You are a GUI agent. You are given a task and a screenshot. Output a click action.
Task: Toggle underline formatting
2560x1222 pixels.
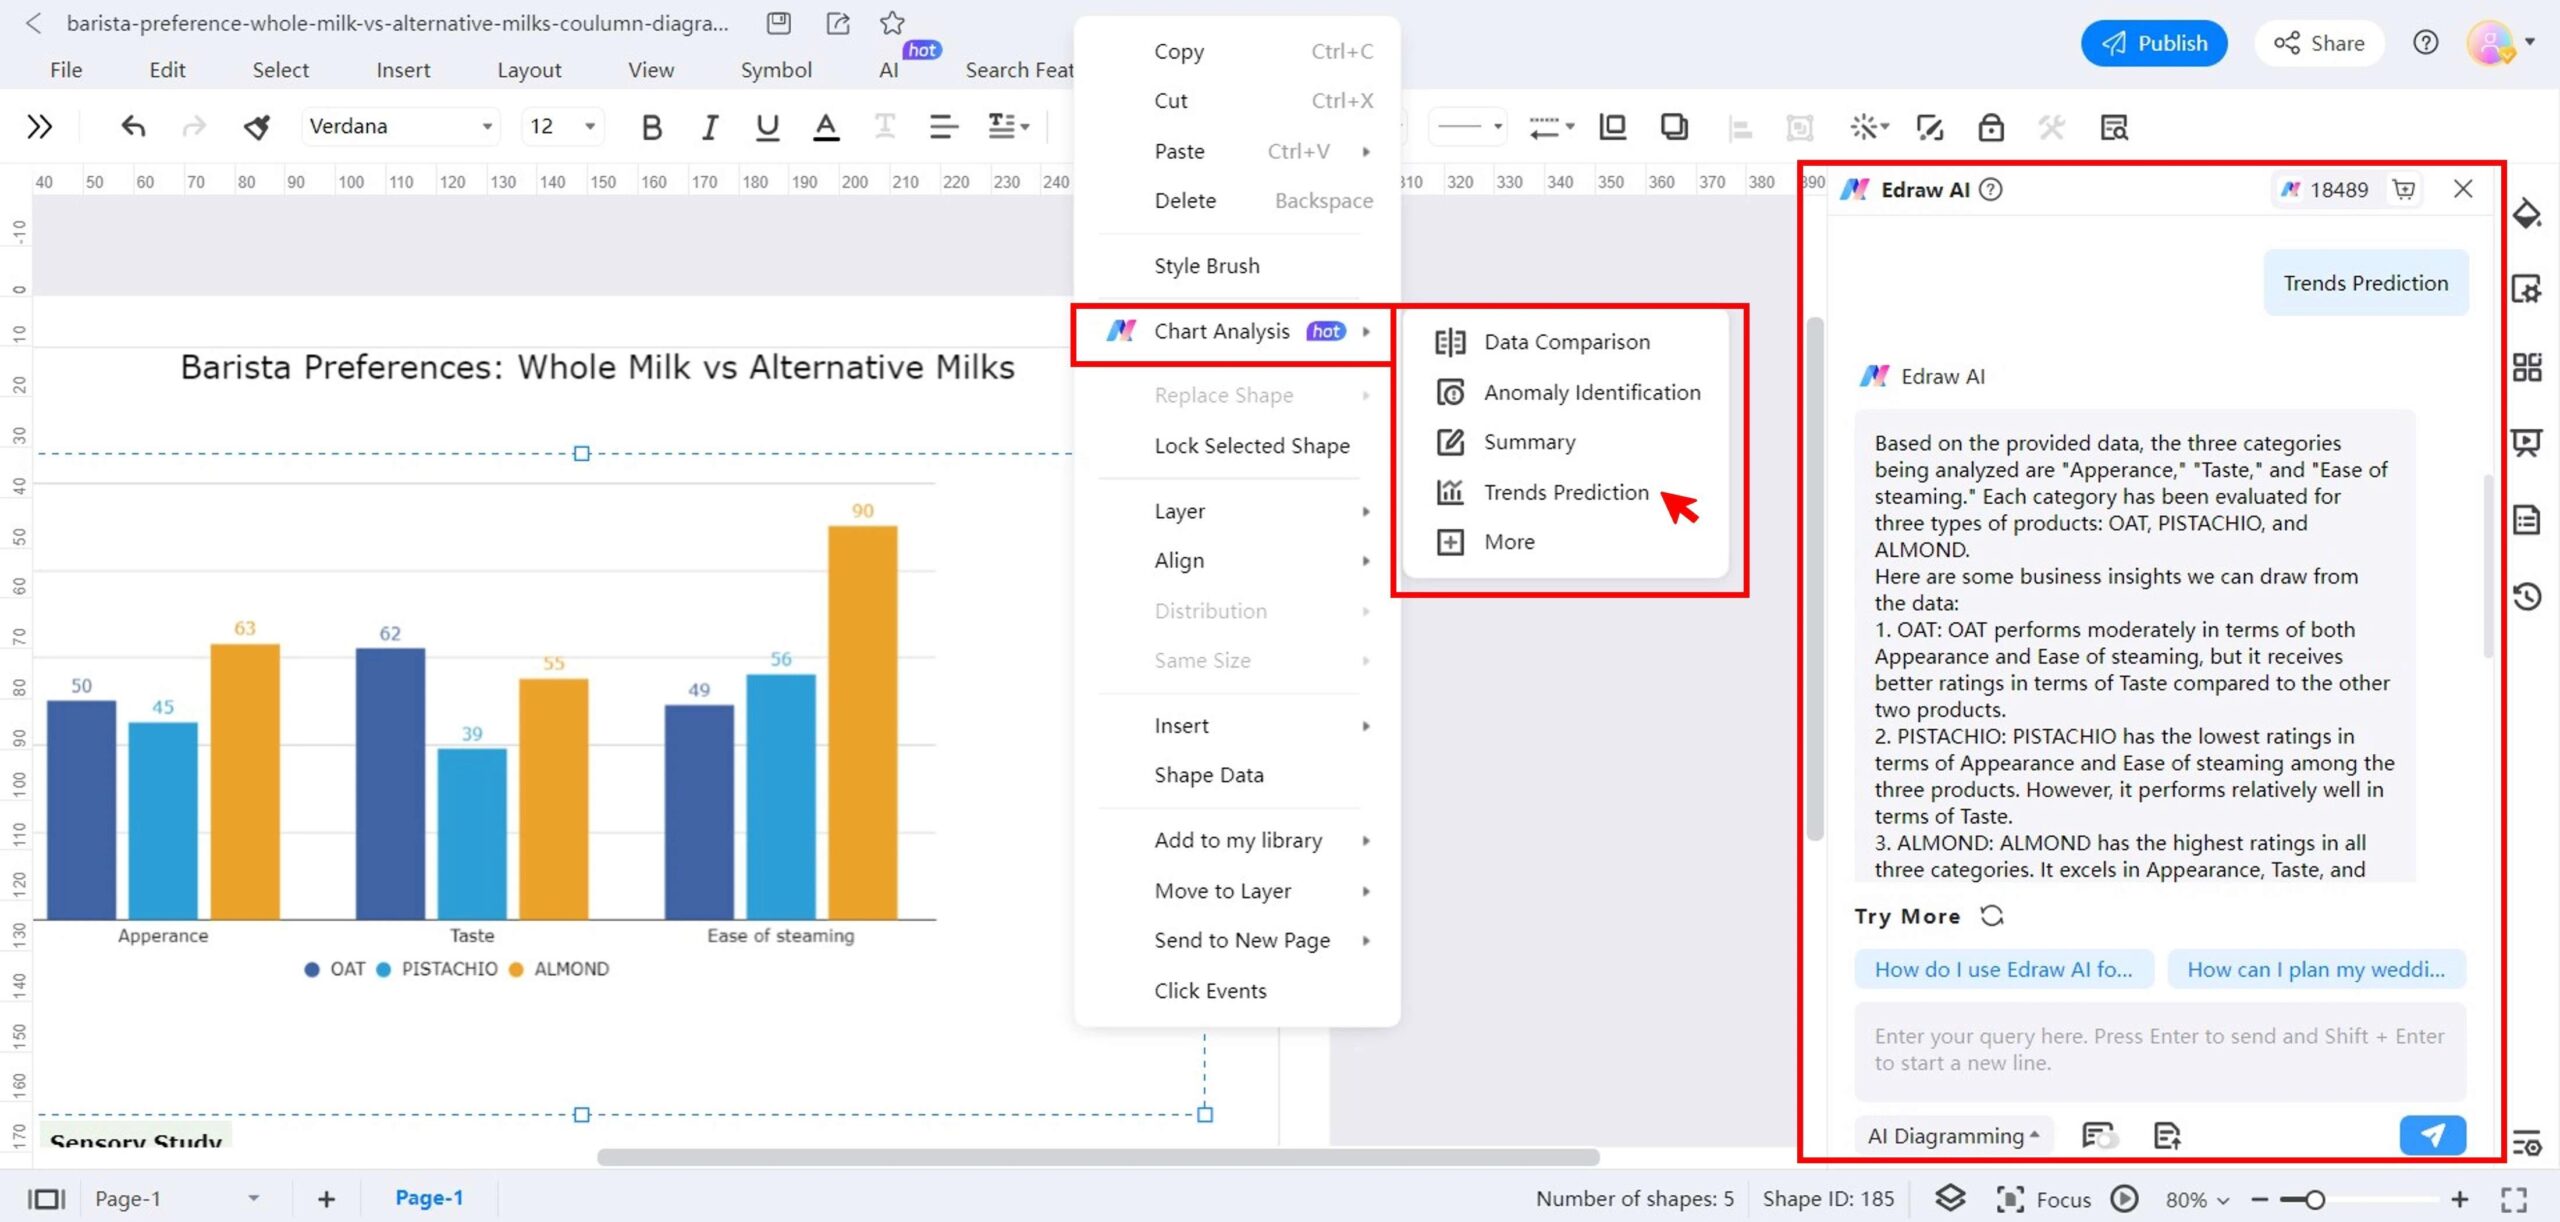click(766, 126)
